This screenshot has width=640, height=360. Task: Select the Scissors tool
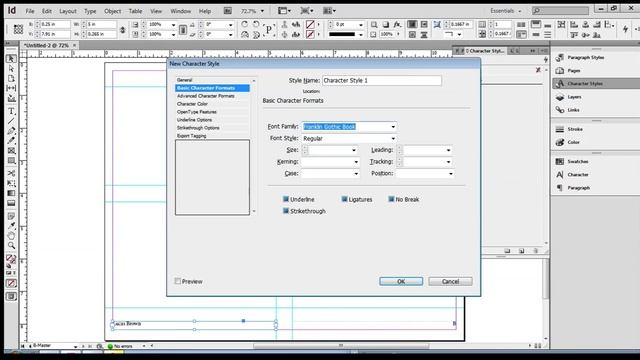11,173
